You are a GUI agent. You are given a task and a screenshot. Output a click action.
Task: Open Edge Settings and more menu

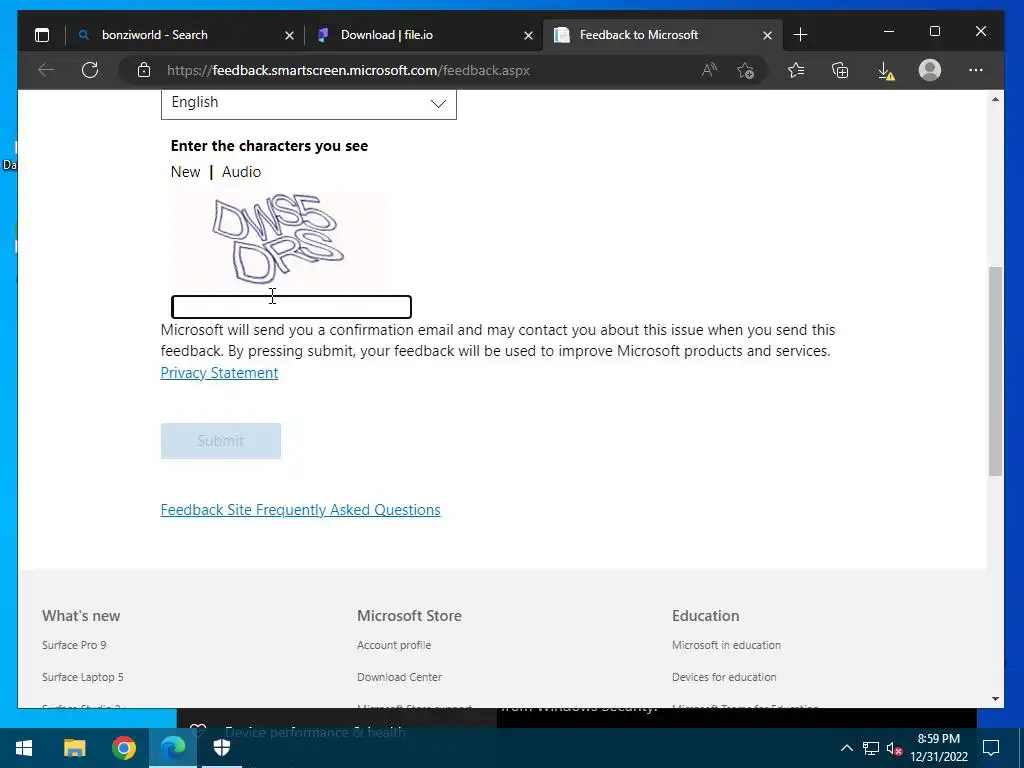976,70
